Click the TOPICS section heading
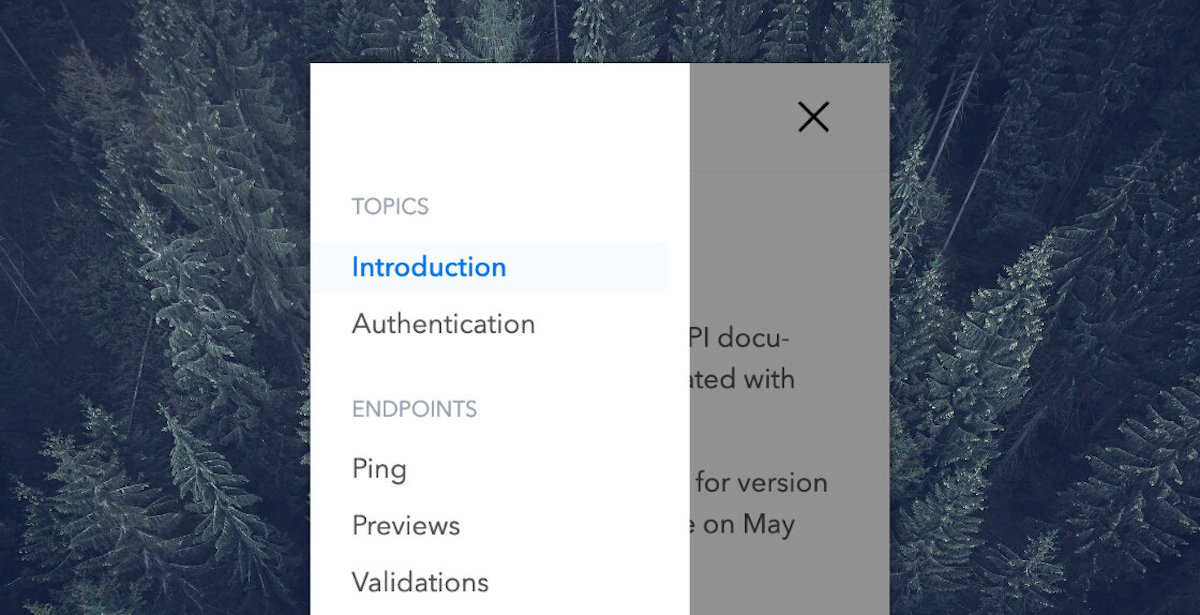Image resolution: width=1200 pixels, height=615 pixels. [x=390, y=207]
